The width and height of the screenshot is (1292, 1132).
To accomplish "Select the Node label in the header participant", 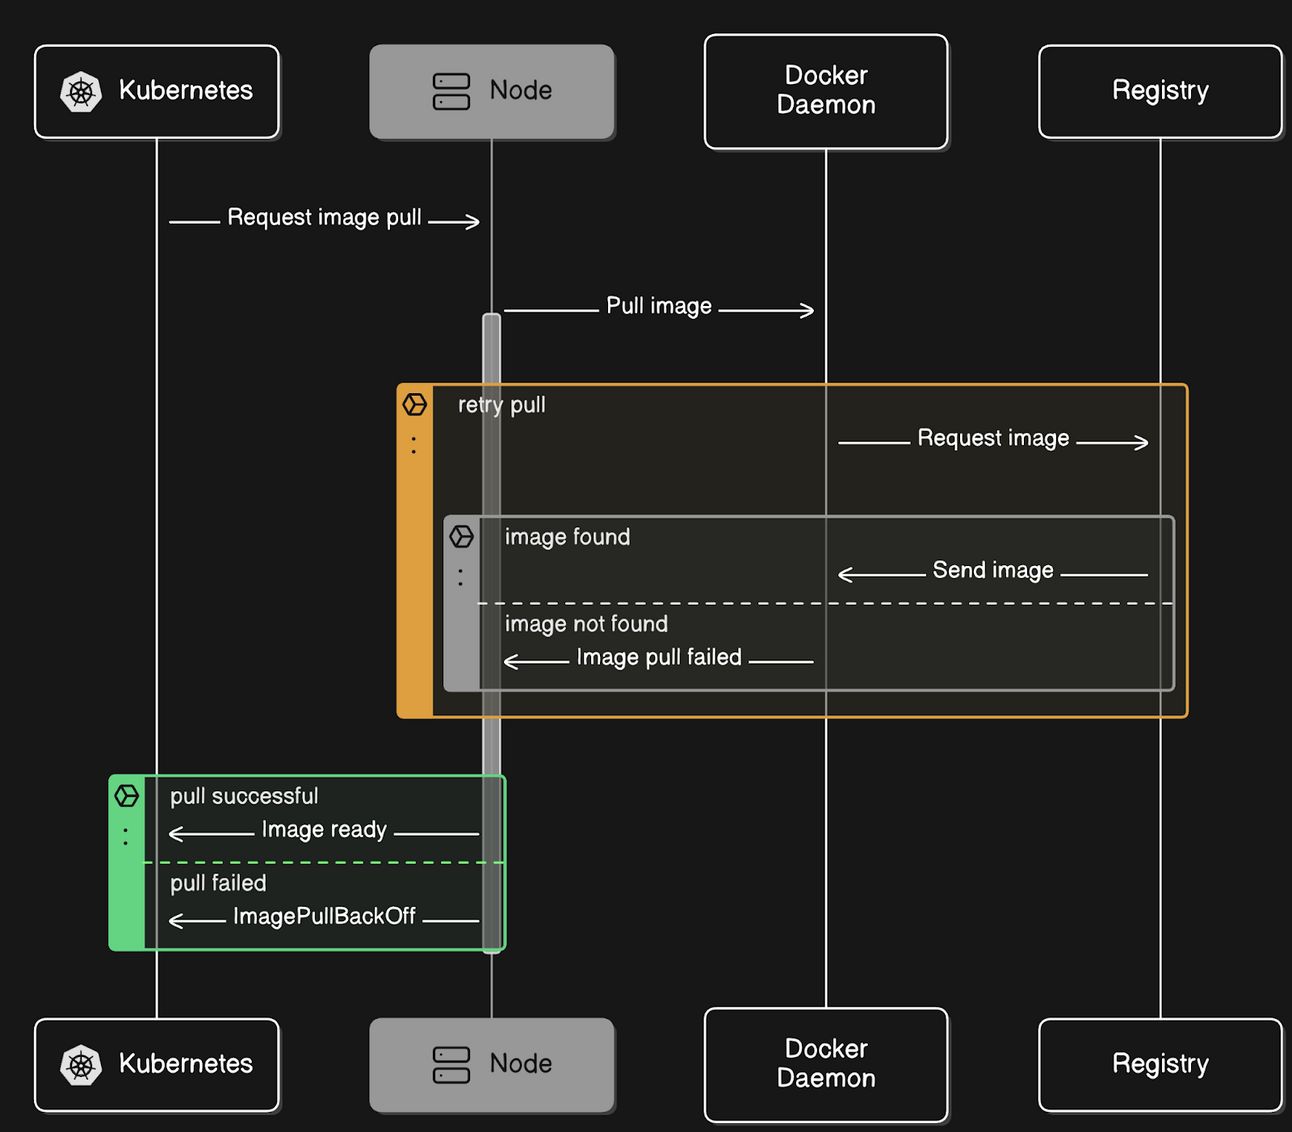I will click(521, 90).
